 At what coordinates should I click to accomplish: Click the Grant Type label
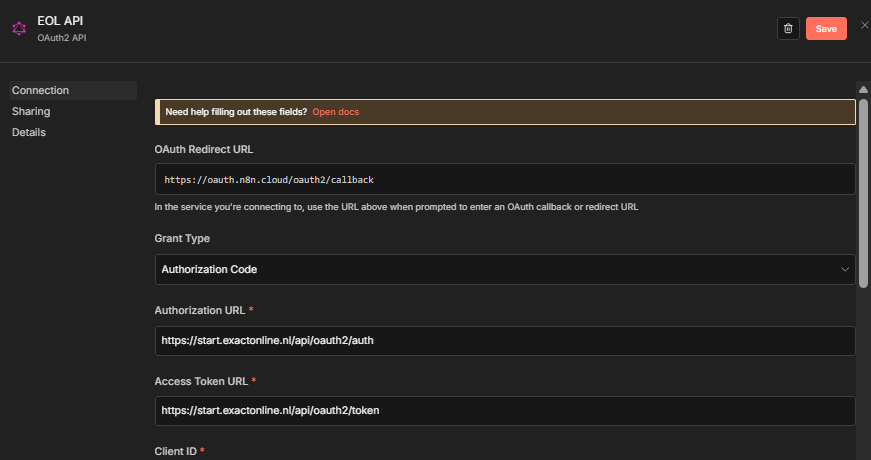coord(182,239)
